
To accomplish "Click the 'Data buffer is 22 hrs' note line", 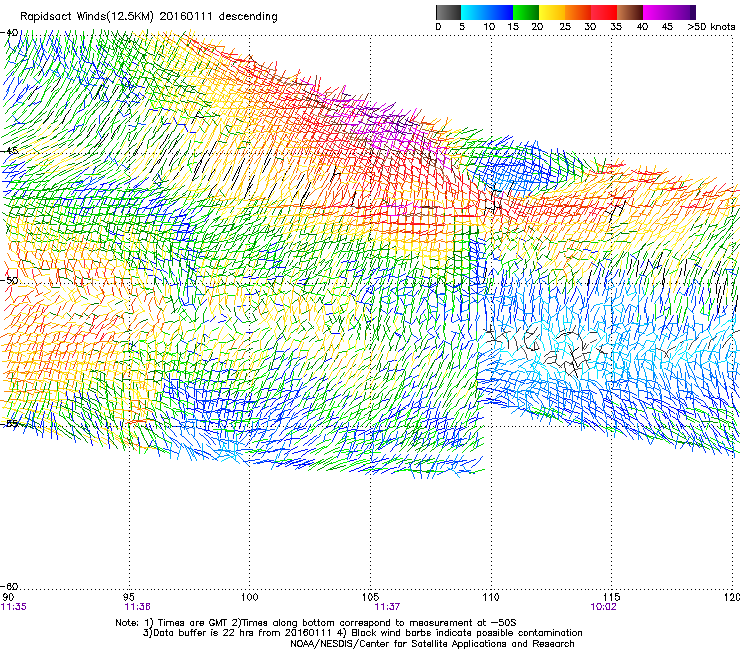I will [x=362, y=633].
